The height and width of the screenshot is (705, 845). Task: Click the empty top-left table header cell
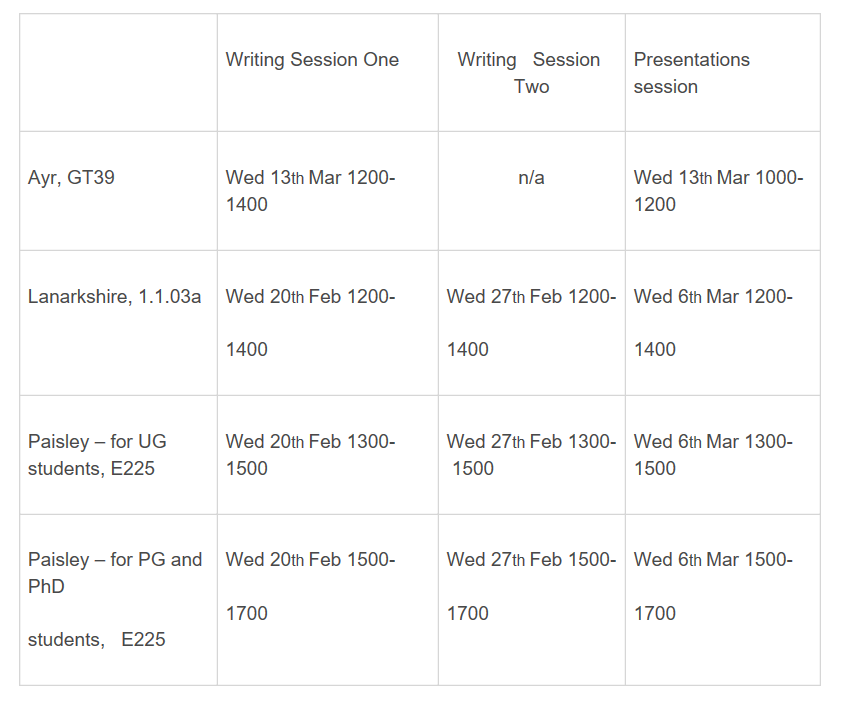tap(118, 73)
